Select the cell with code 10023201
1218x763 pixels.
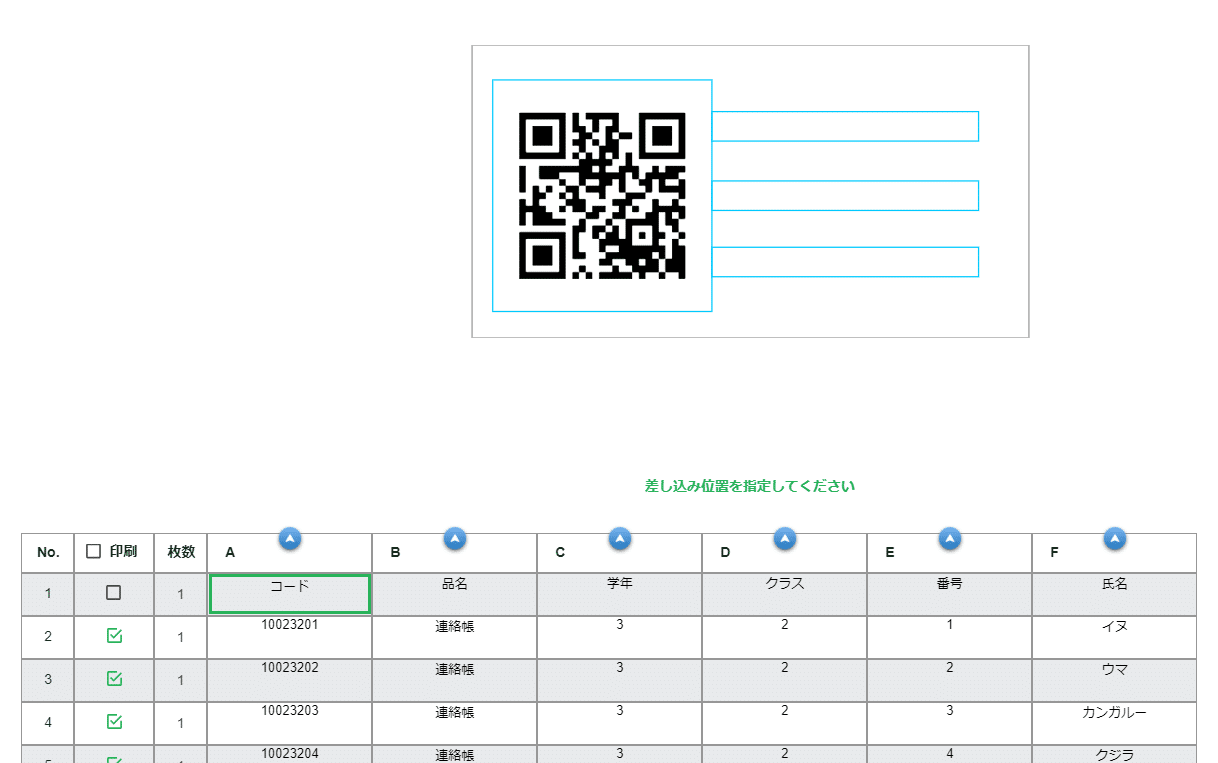tap(290, 637)
